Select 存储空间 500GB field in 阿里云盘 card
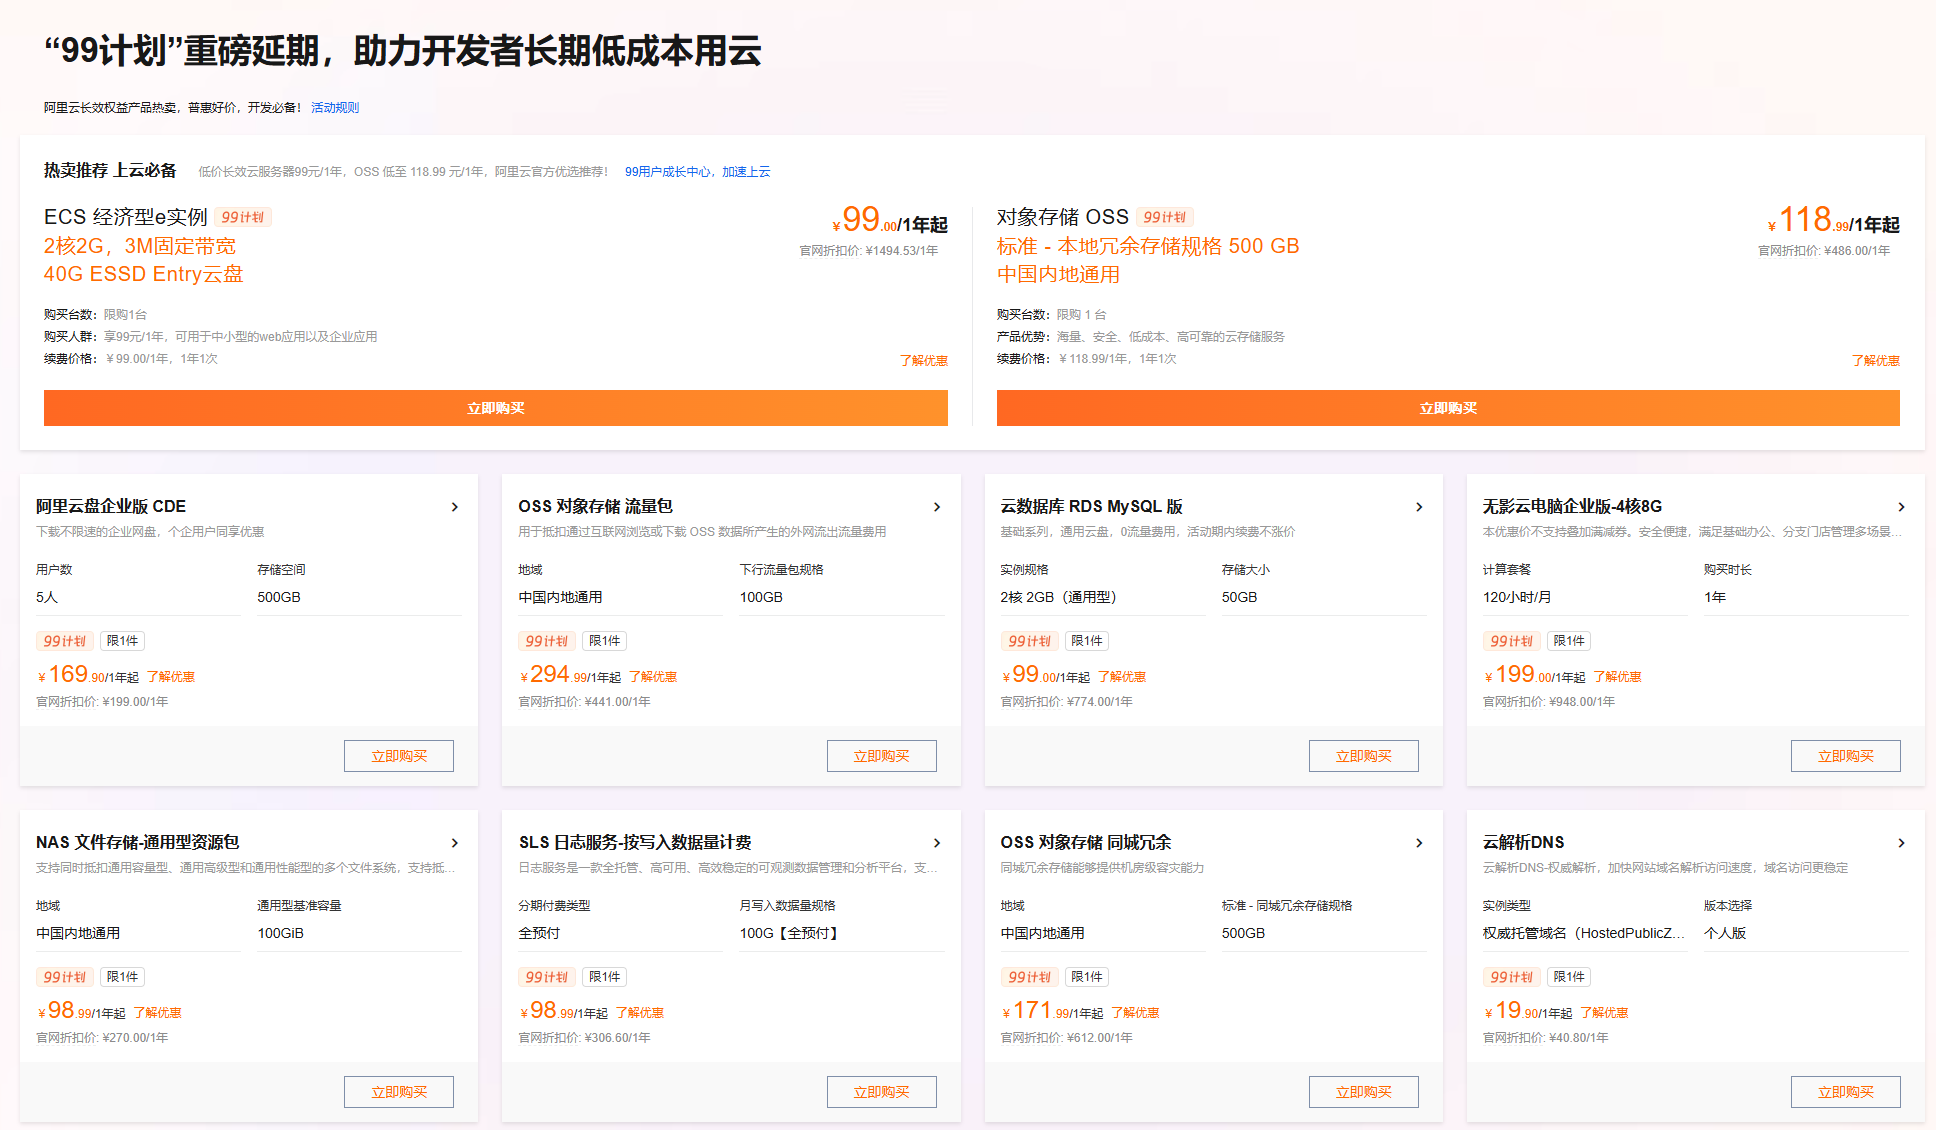The width and height of the screenshot is (1936, 1130). (359, 597)
